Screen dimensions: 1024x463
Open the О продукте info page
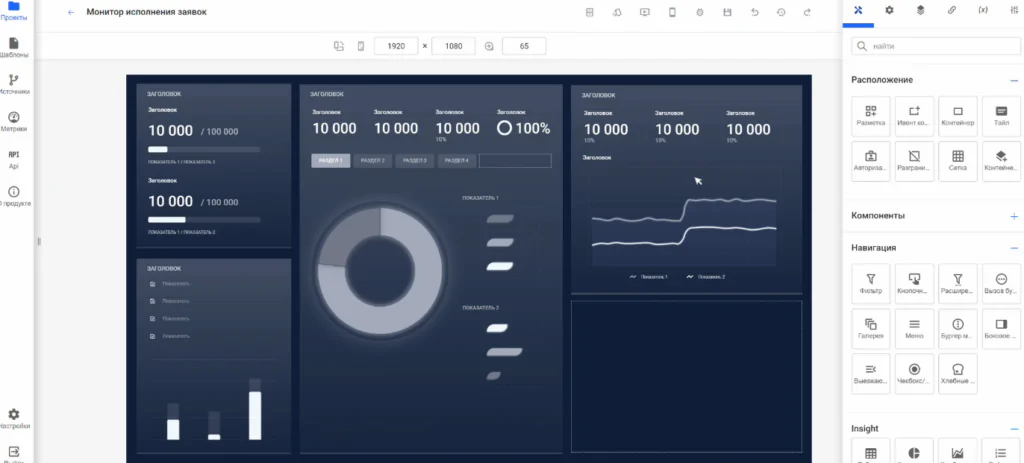14,197
